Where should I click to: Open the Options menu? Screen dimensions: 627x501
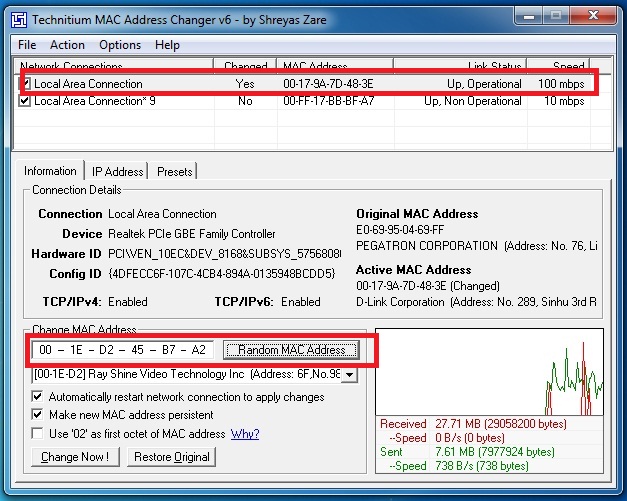click(120, 45)
